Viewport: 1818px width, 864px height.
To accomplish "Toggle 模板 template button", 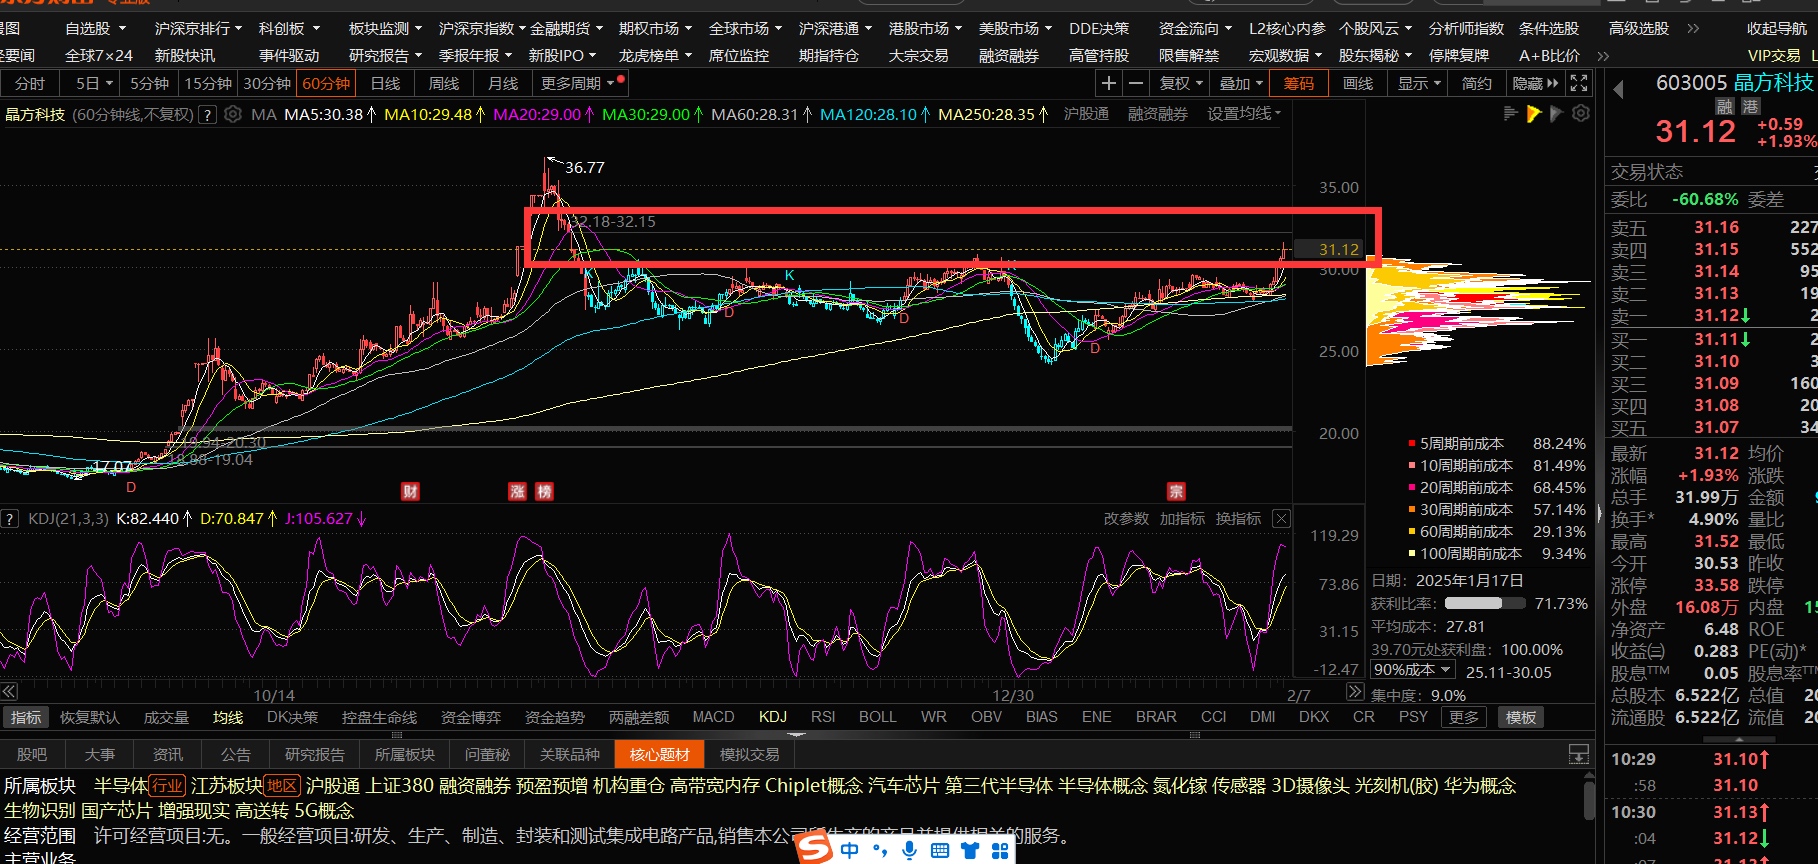I will pos(1521,717).
